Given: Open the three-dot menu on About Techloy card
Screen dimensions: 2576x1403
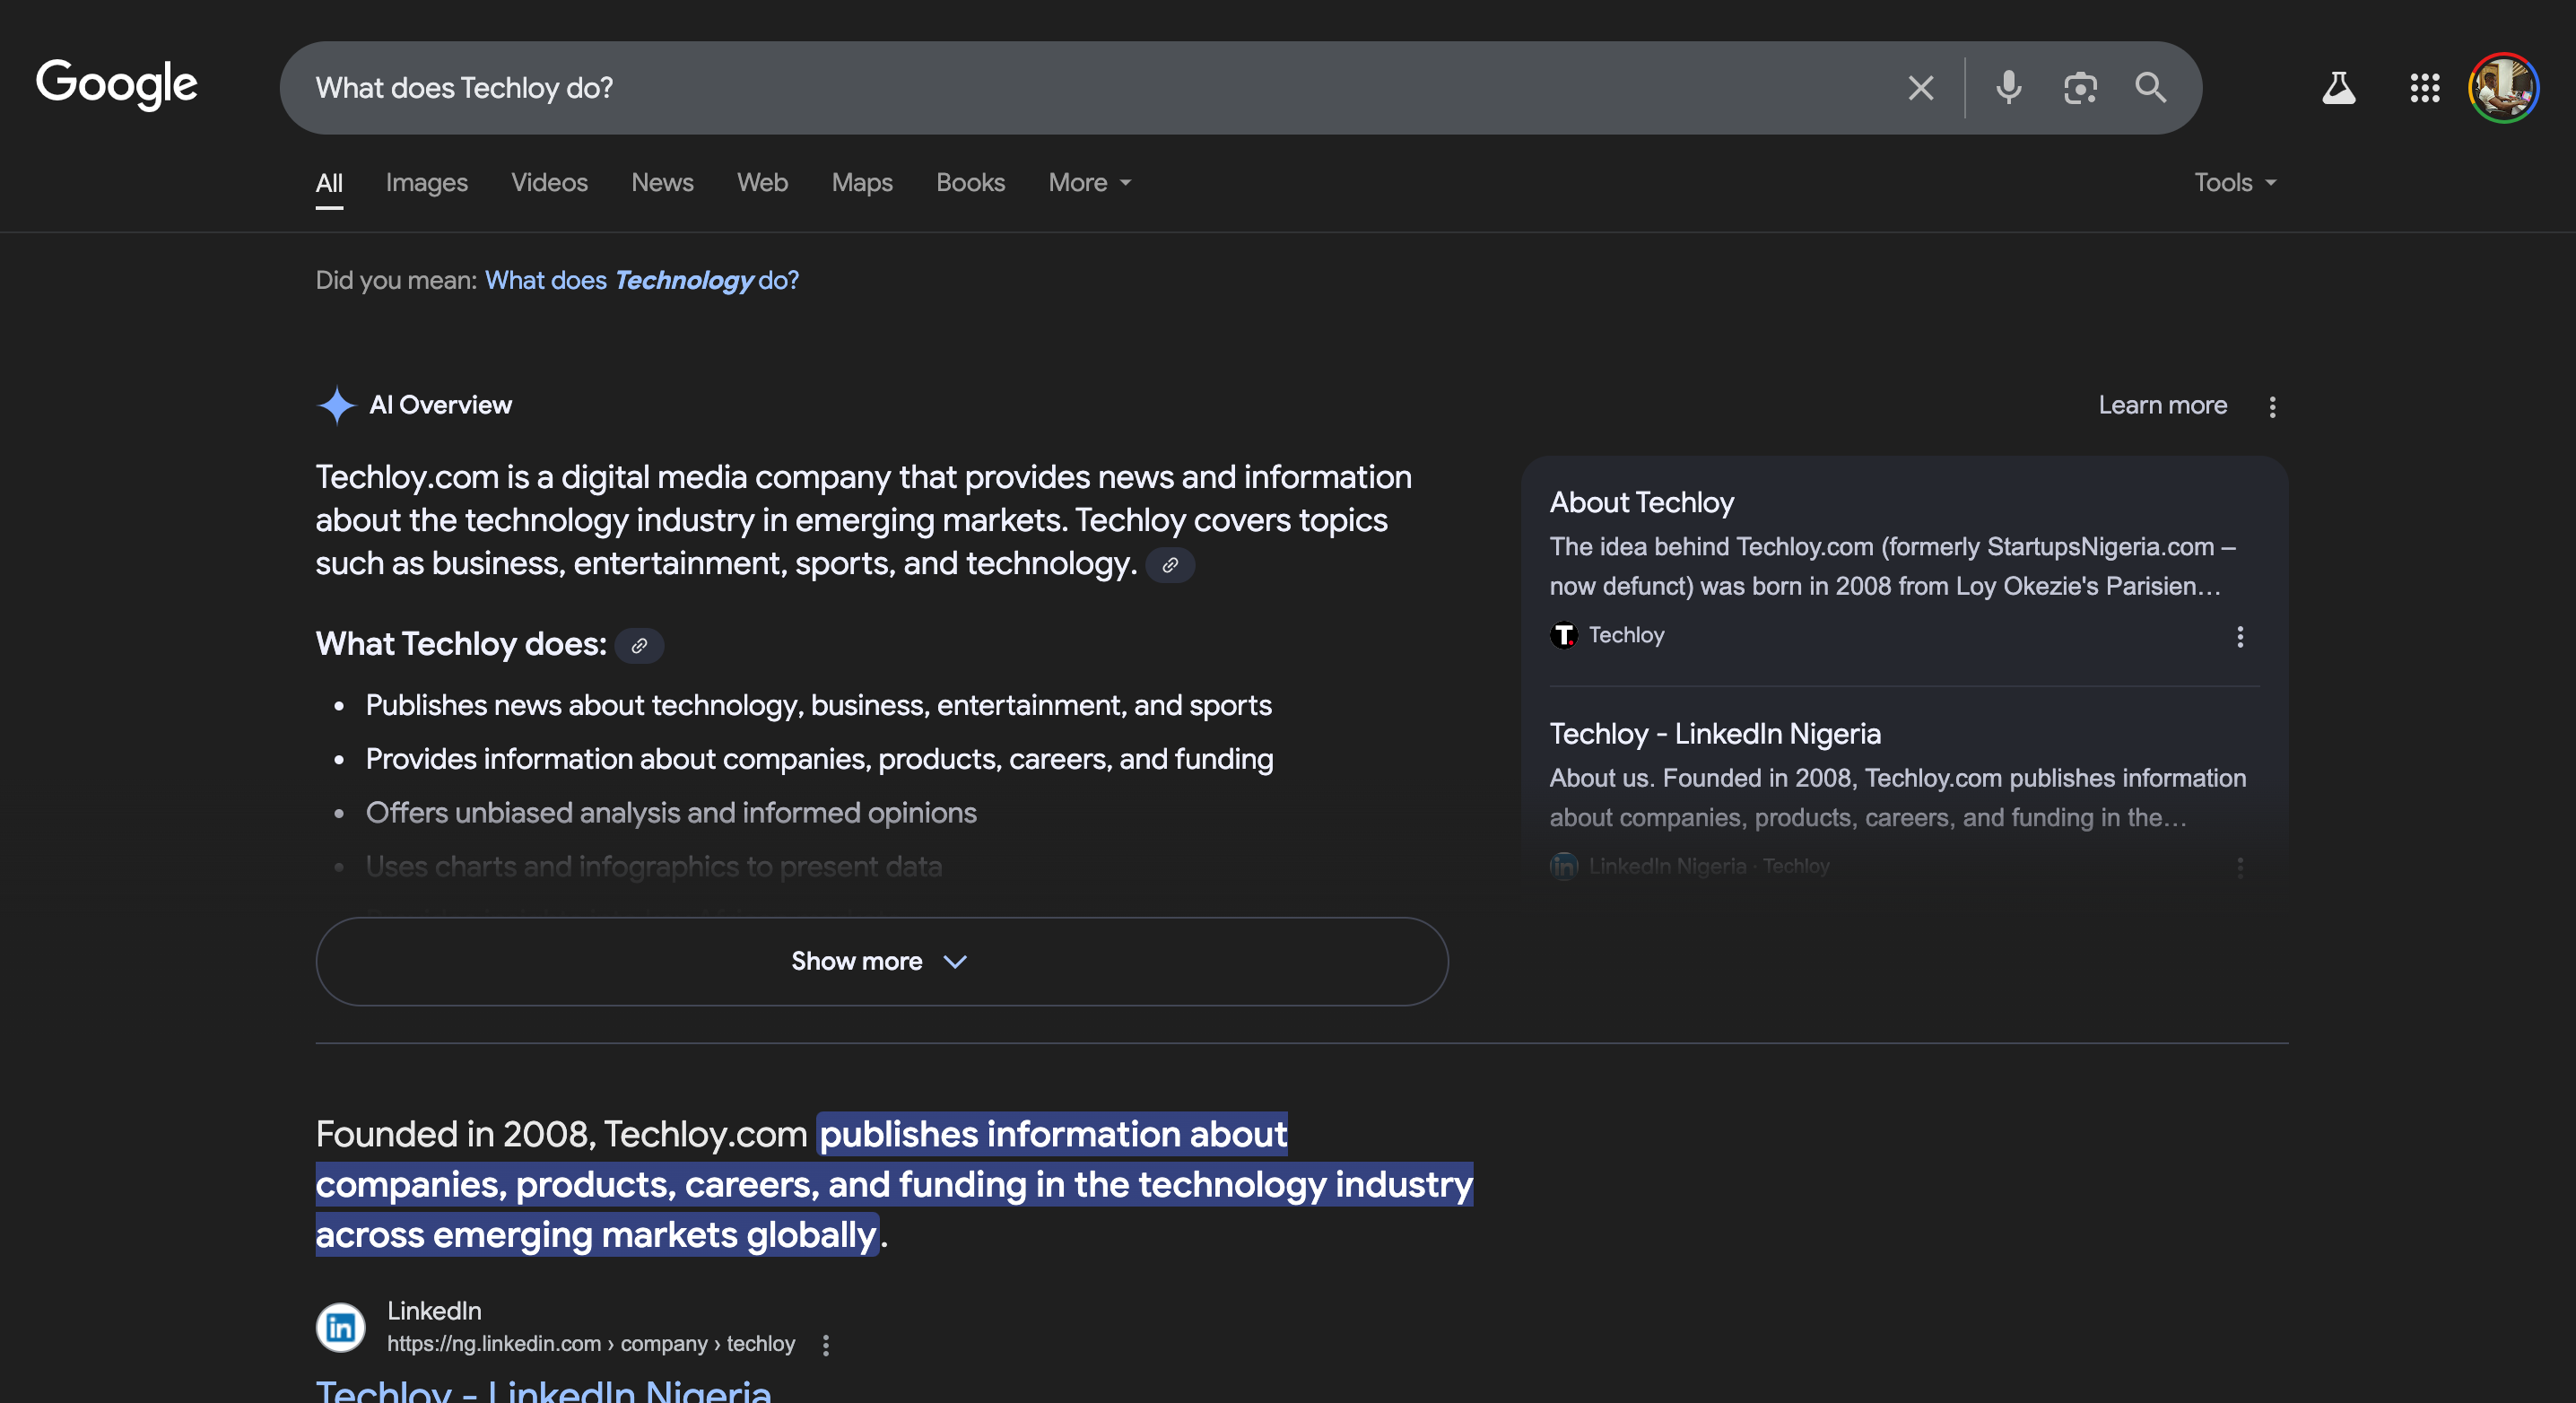Looking at the screenshot, I should click(x=2240, y=638).
